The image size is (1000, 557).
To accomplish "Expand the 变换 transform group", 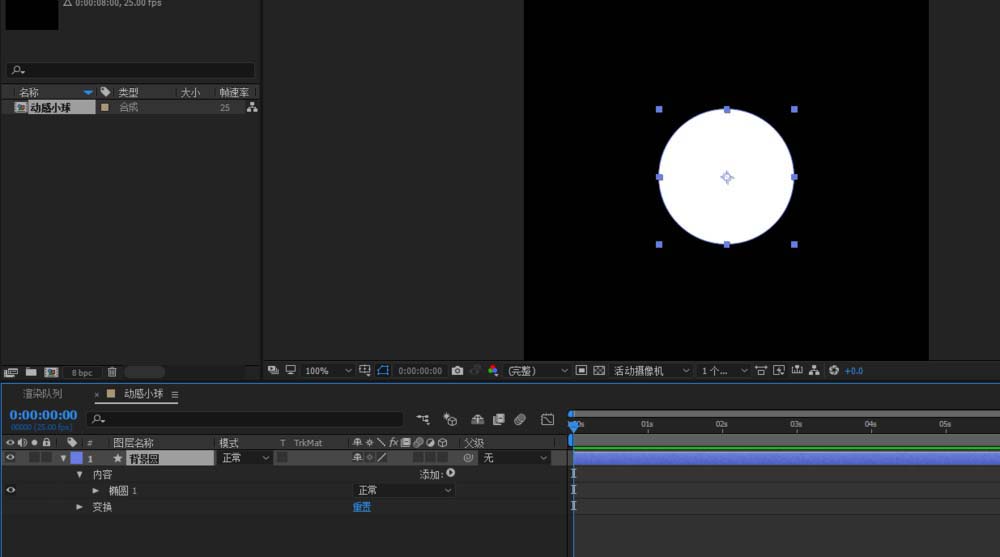I will click(80, 507).
